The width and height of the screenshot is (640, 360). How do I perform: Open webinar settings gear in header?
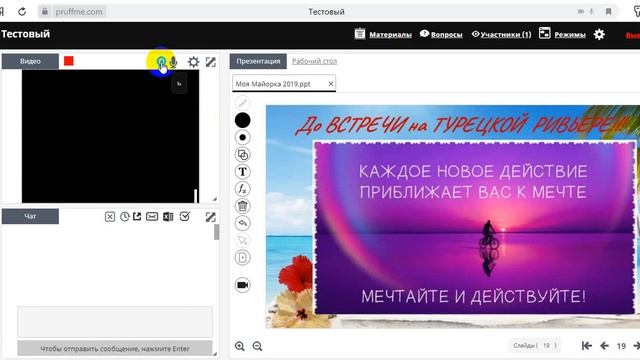[x=599, y=35]
